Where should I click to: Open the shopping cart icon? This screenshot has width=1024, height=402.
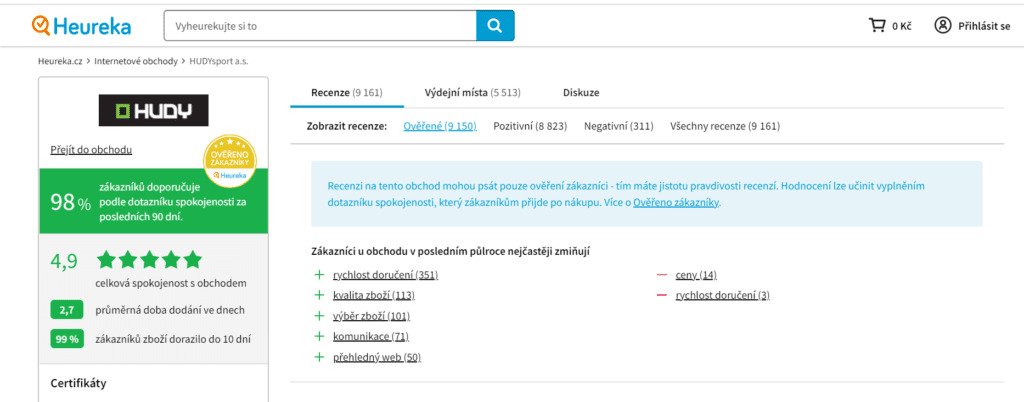[x=876, y=25]
